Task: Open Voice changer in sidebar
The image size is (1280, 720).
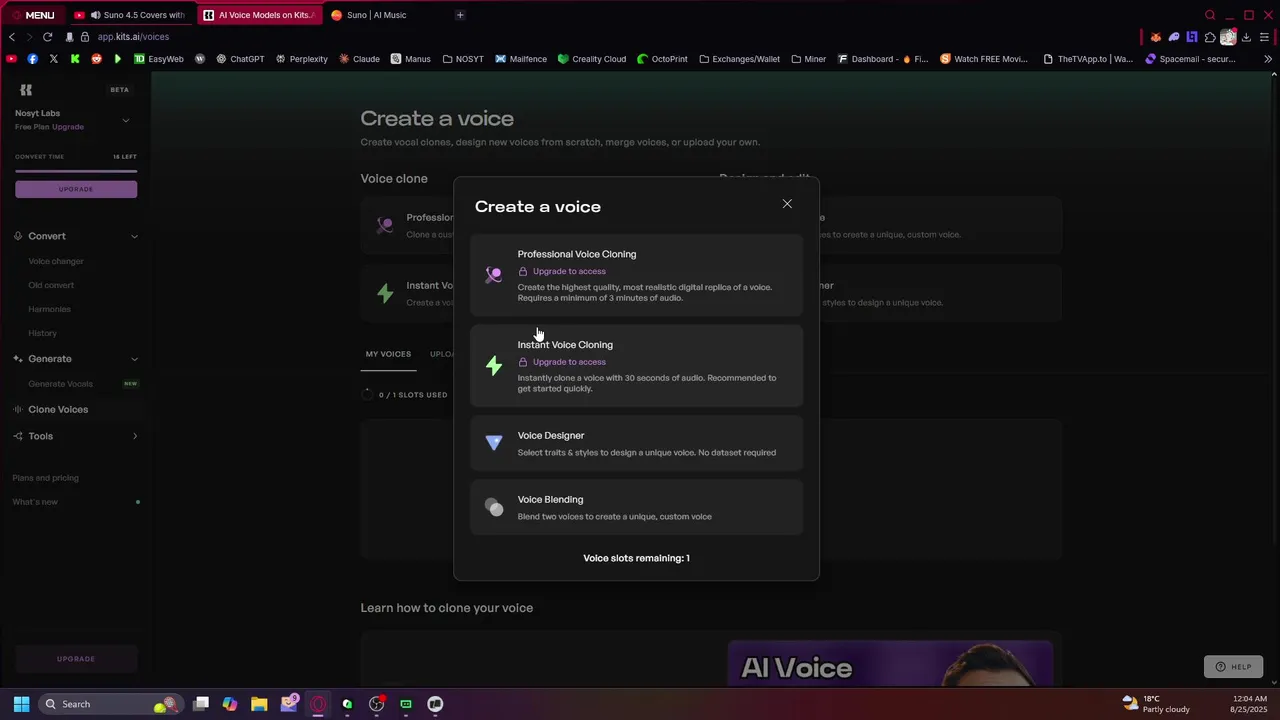Action: tap(56, 261)
